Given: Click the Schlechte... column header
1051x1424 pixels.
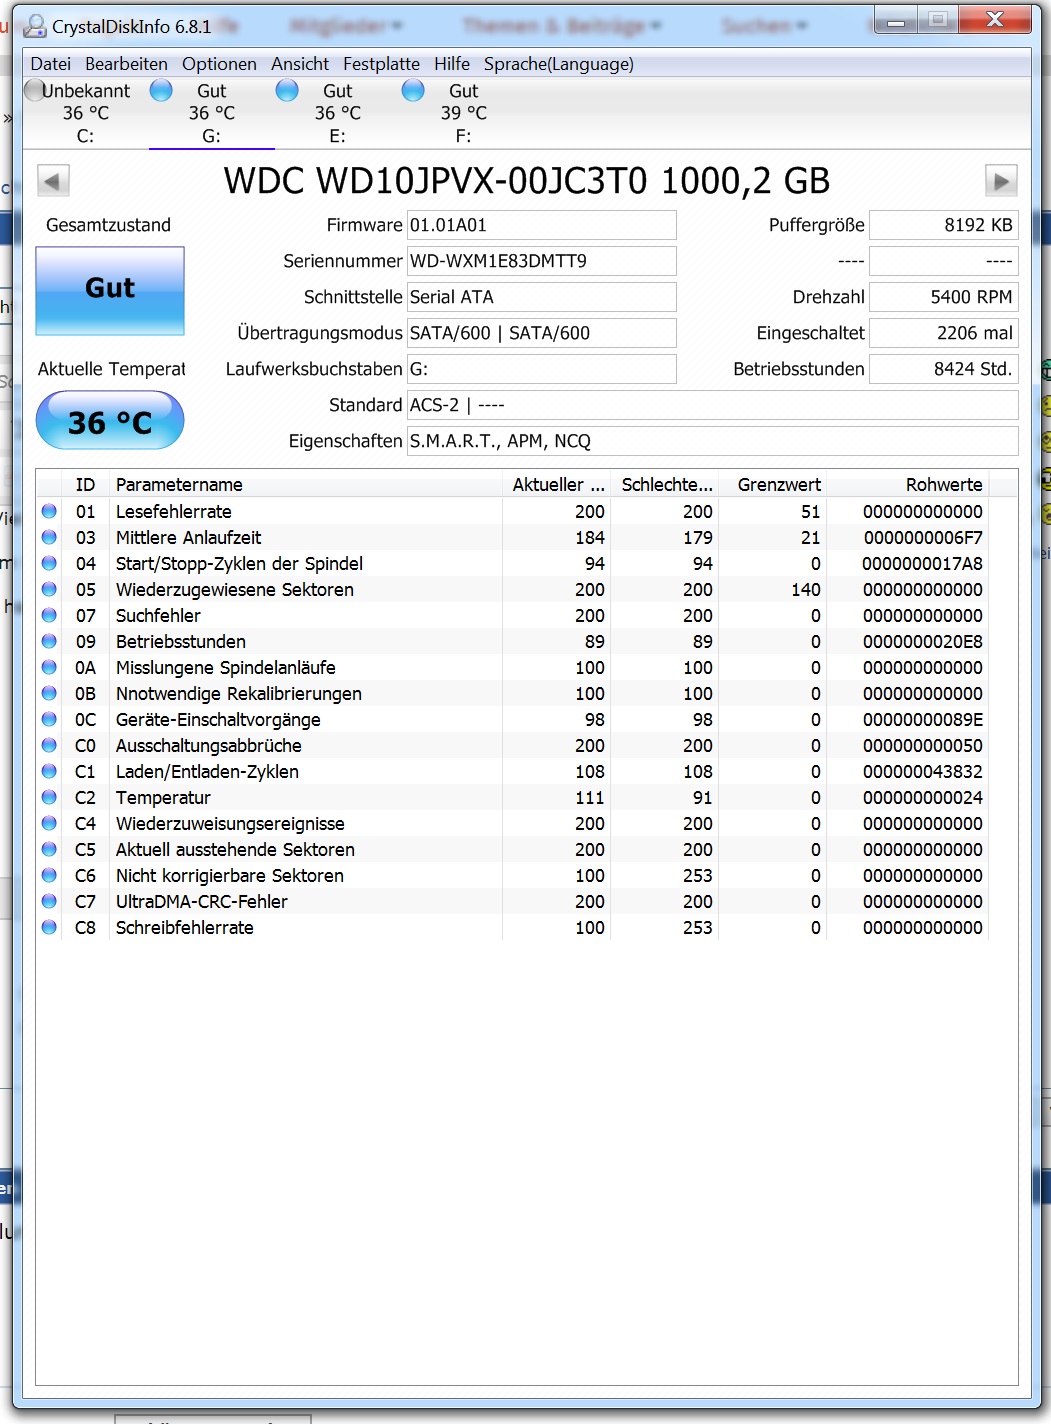Looking at the screenshot, I should 664,484.
